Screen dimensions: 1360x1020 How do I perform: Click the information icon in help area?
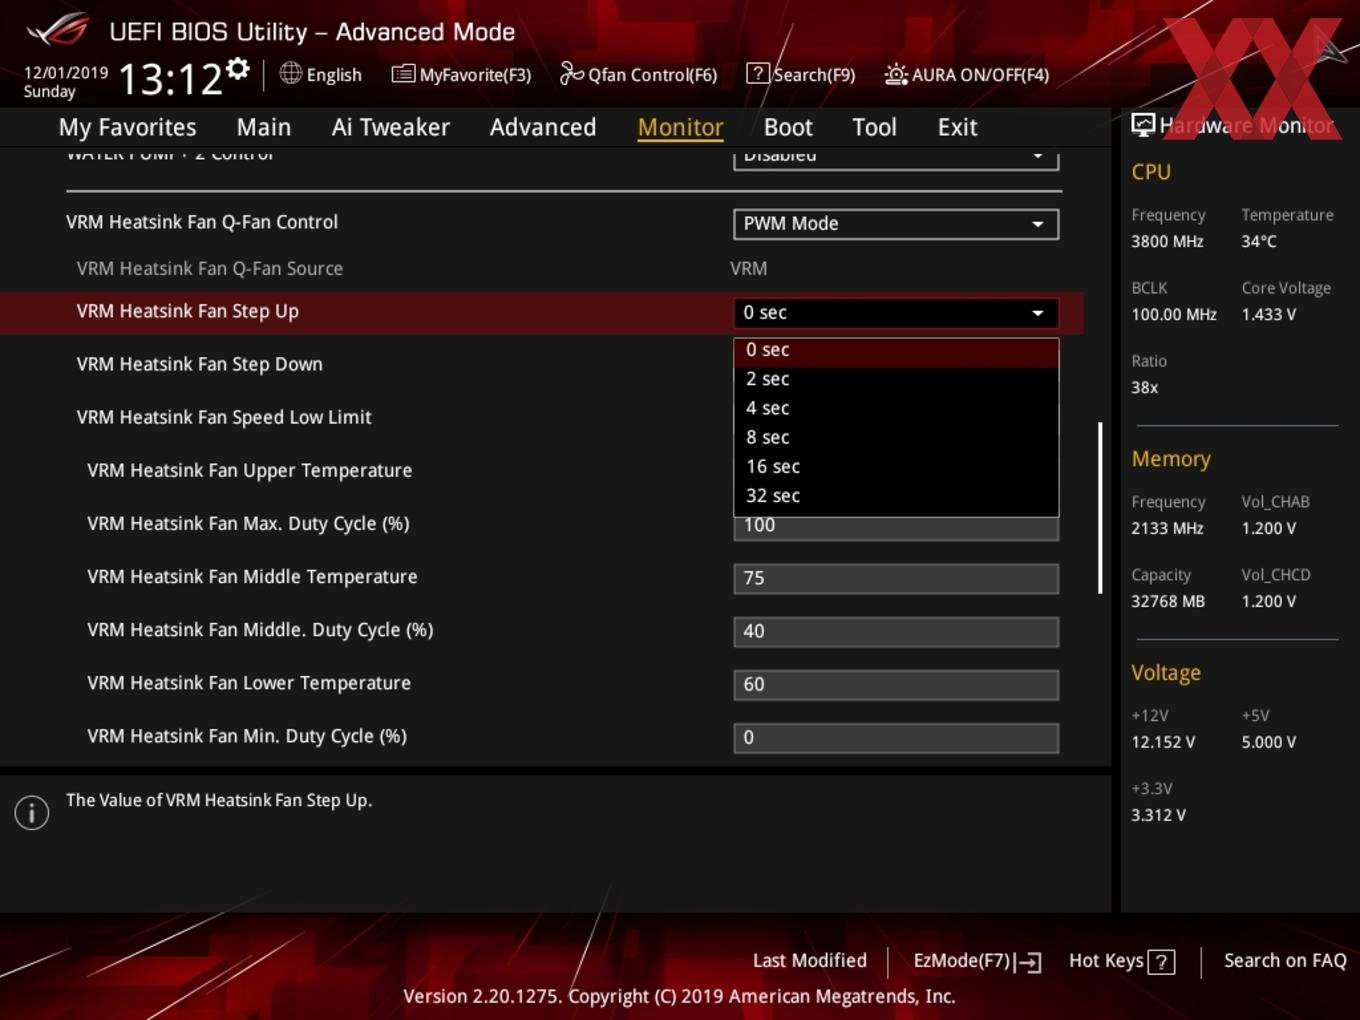point(32,812)
